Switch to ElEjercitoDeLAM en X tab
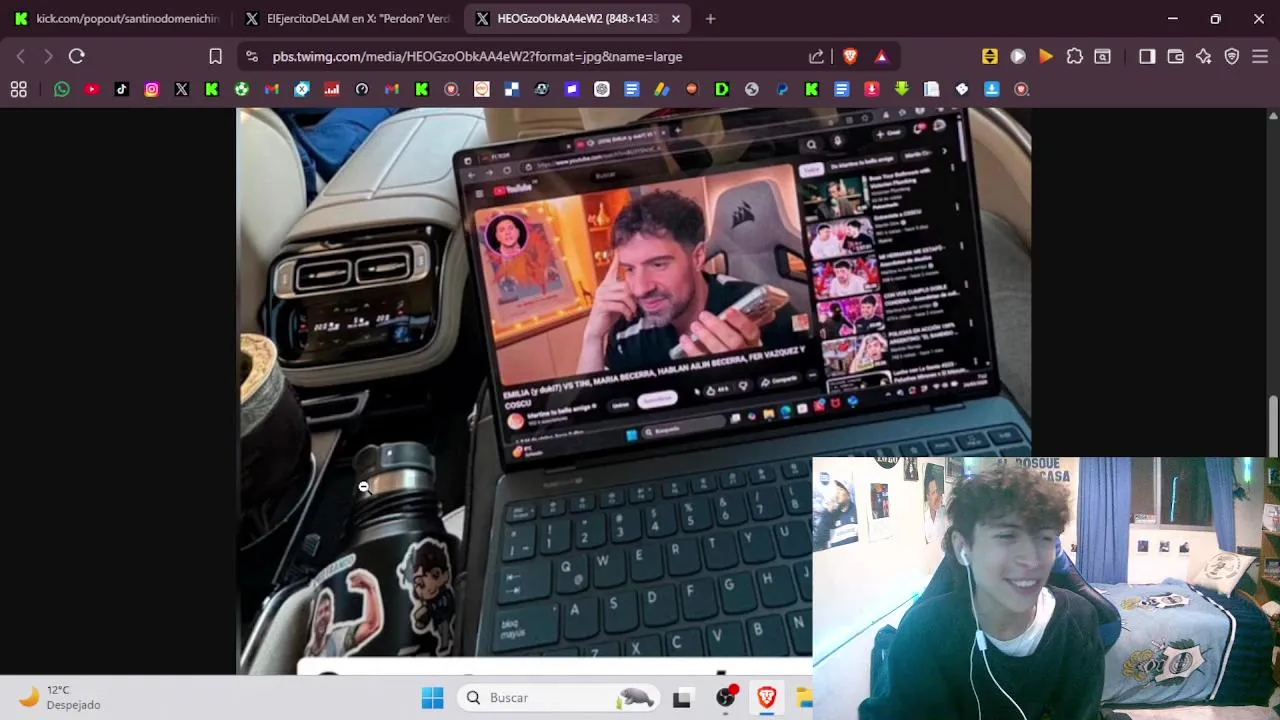 [x=347, y=18]
